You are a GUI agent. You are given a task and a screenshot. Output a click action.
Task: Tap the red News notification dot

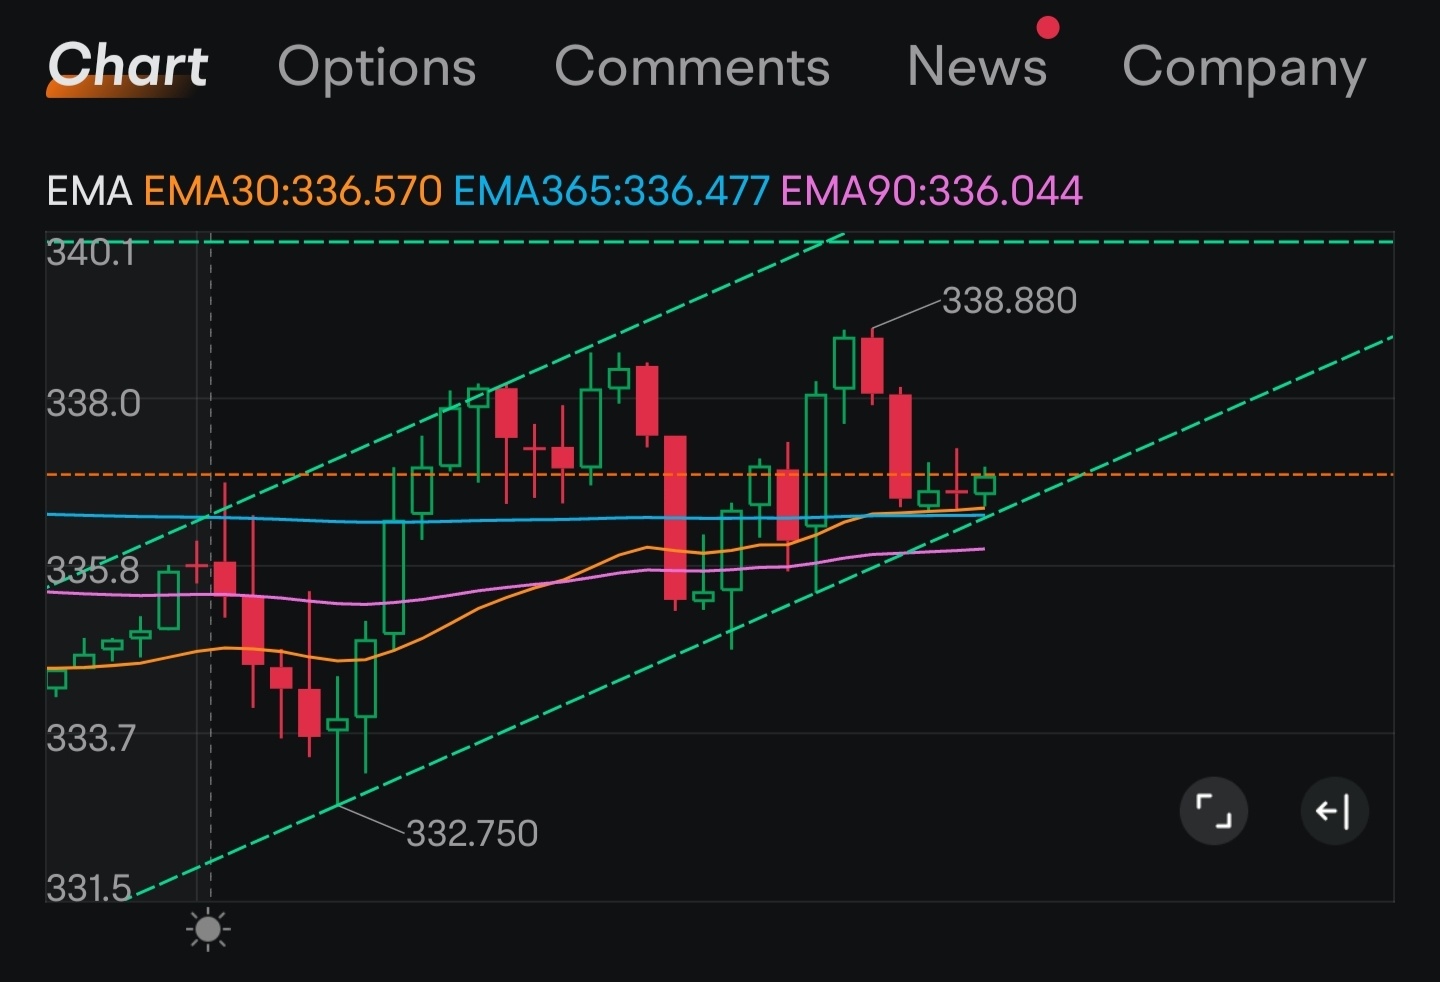pyautogui.click(x=1047, y=27)
